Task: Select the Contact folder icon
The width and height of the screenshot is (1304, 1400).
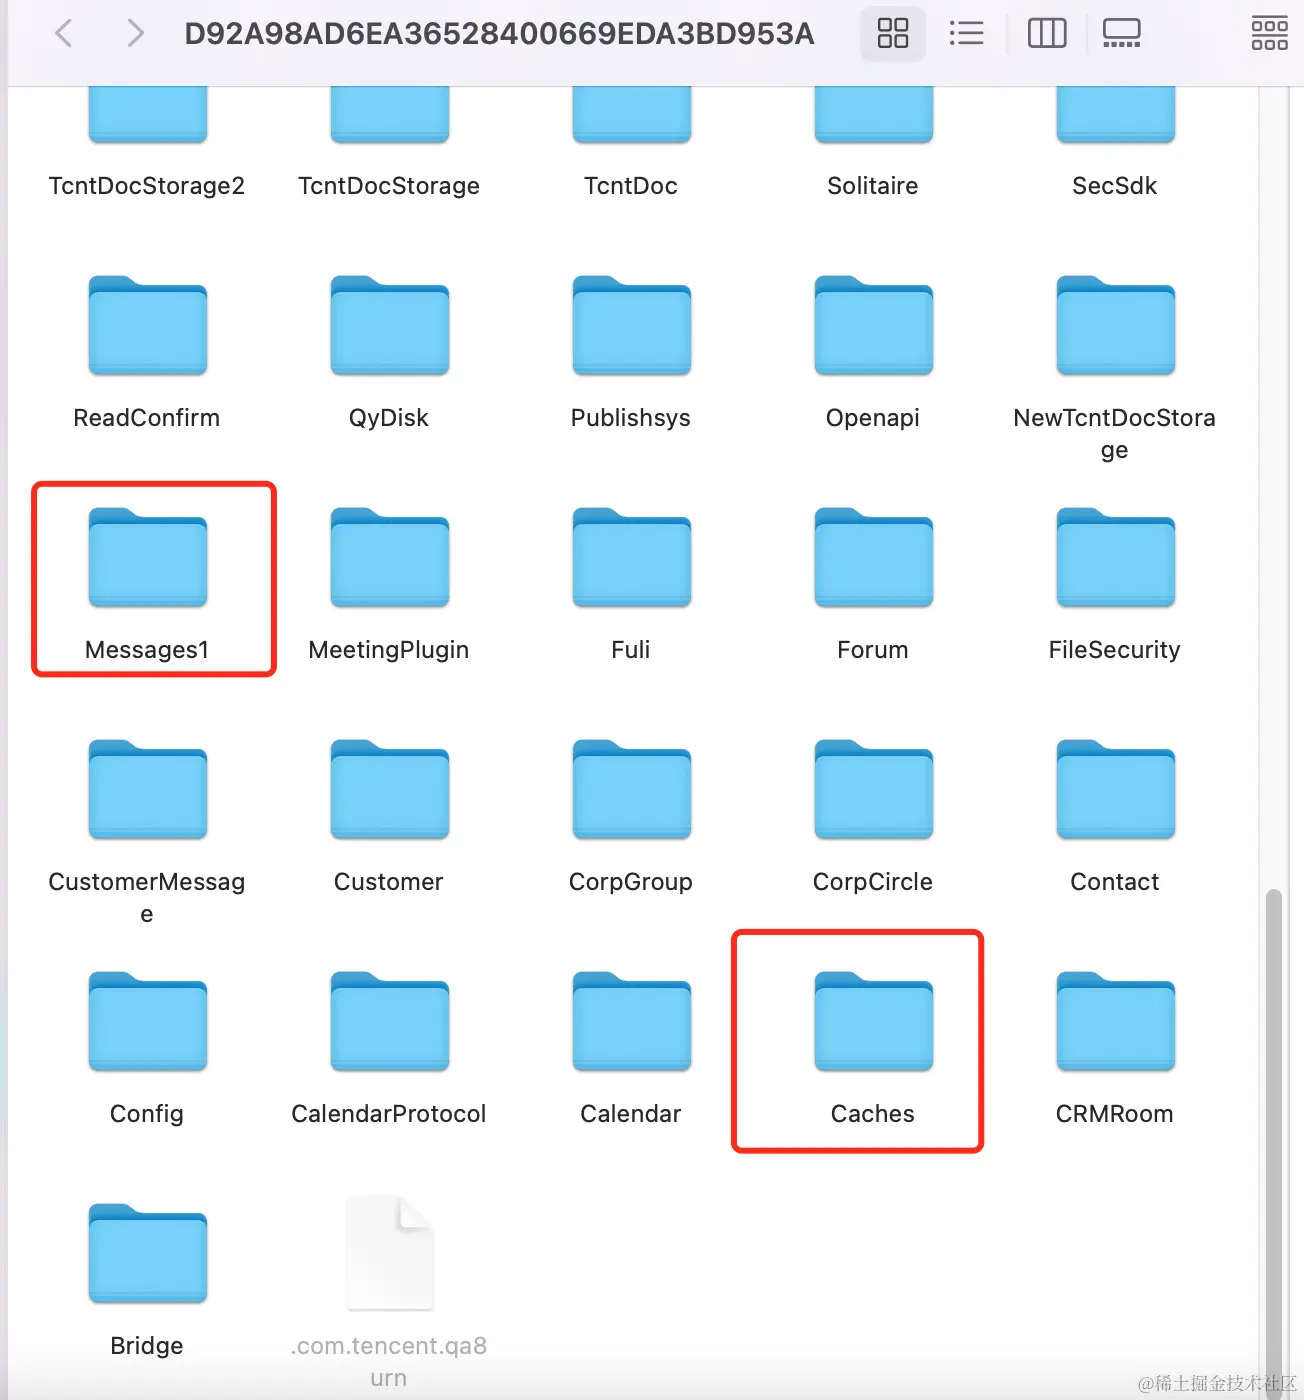Action: coord(1115,789)
